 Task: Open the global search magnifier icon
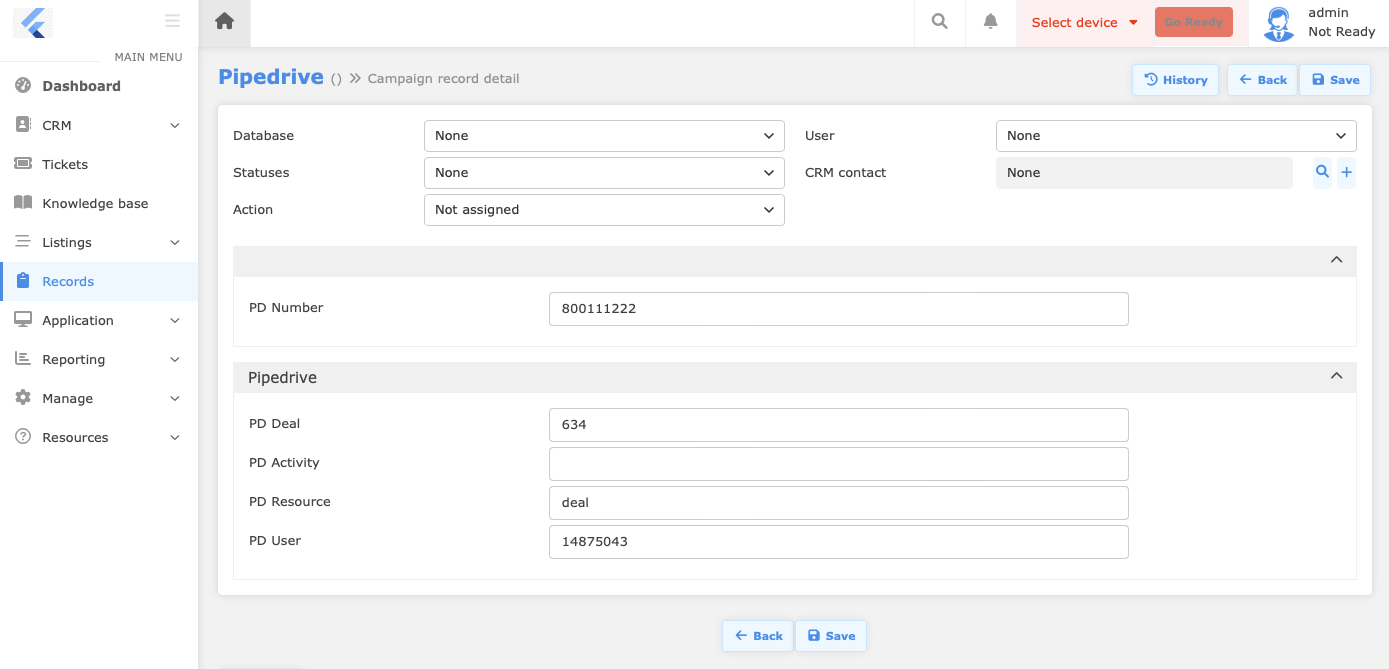point(938,22)
